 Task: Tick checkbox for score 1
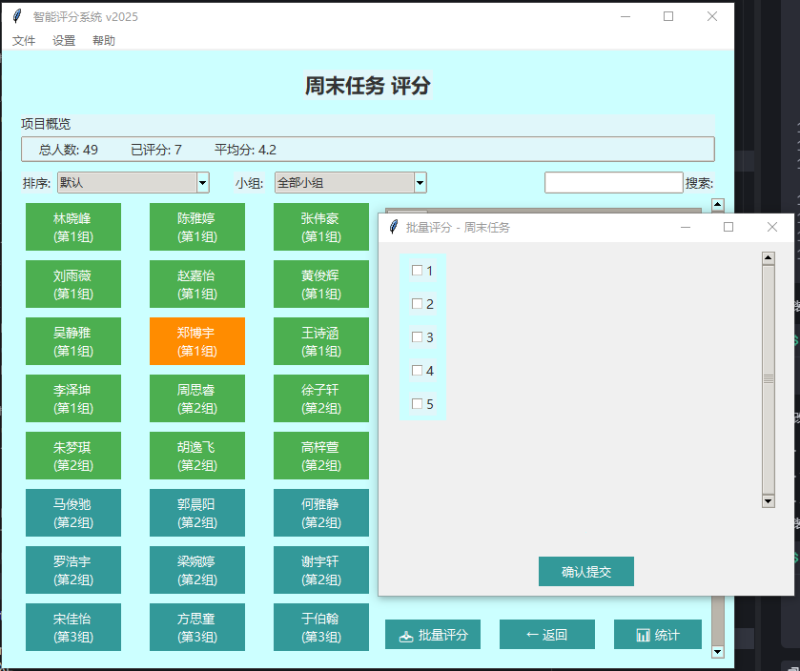point(417,270)
